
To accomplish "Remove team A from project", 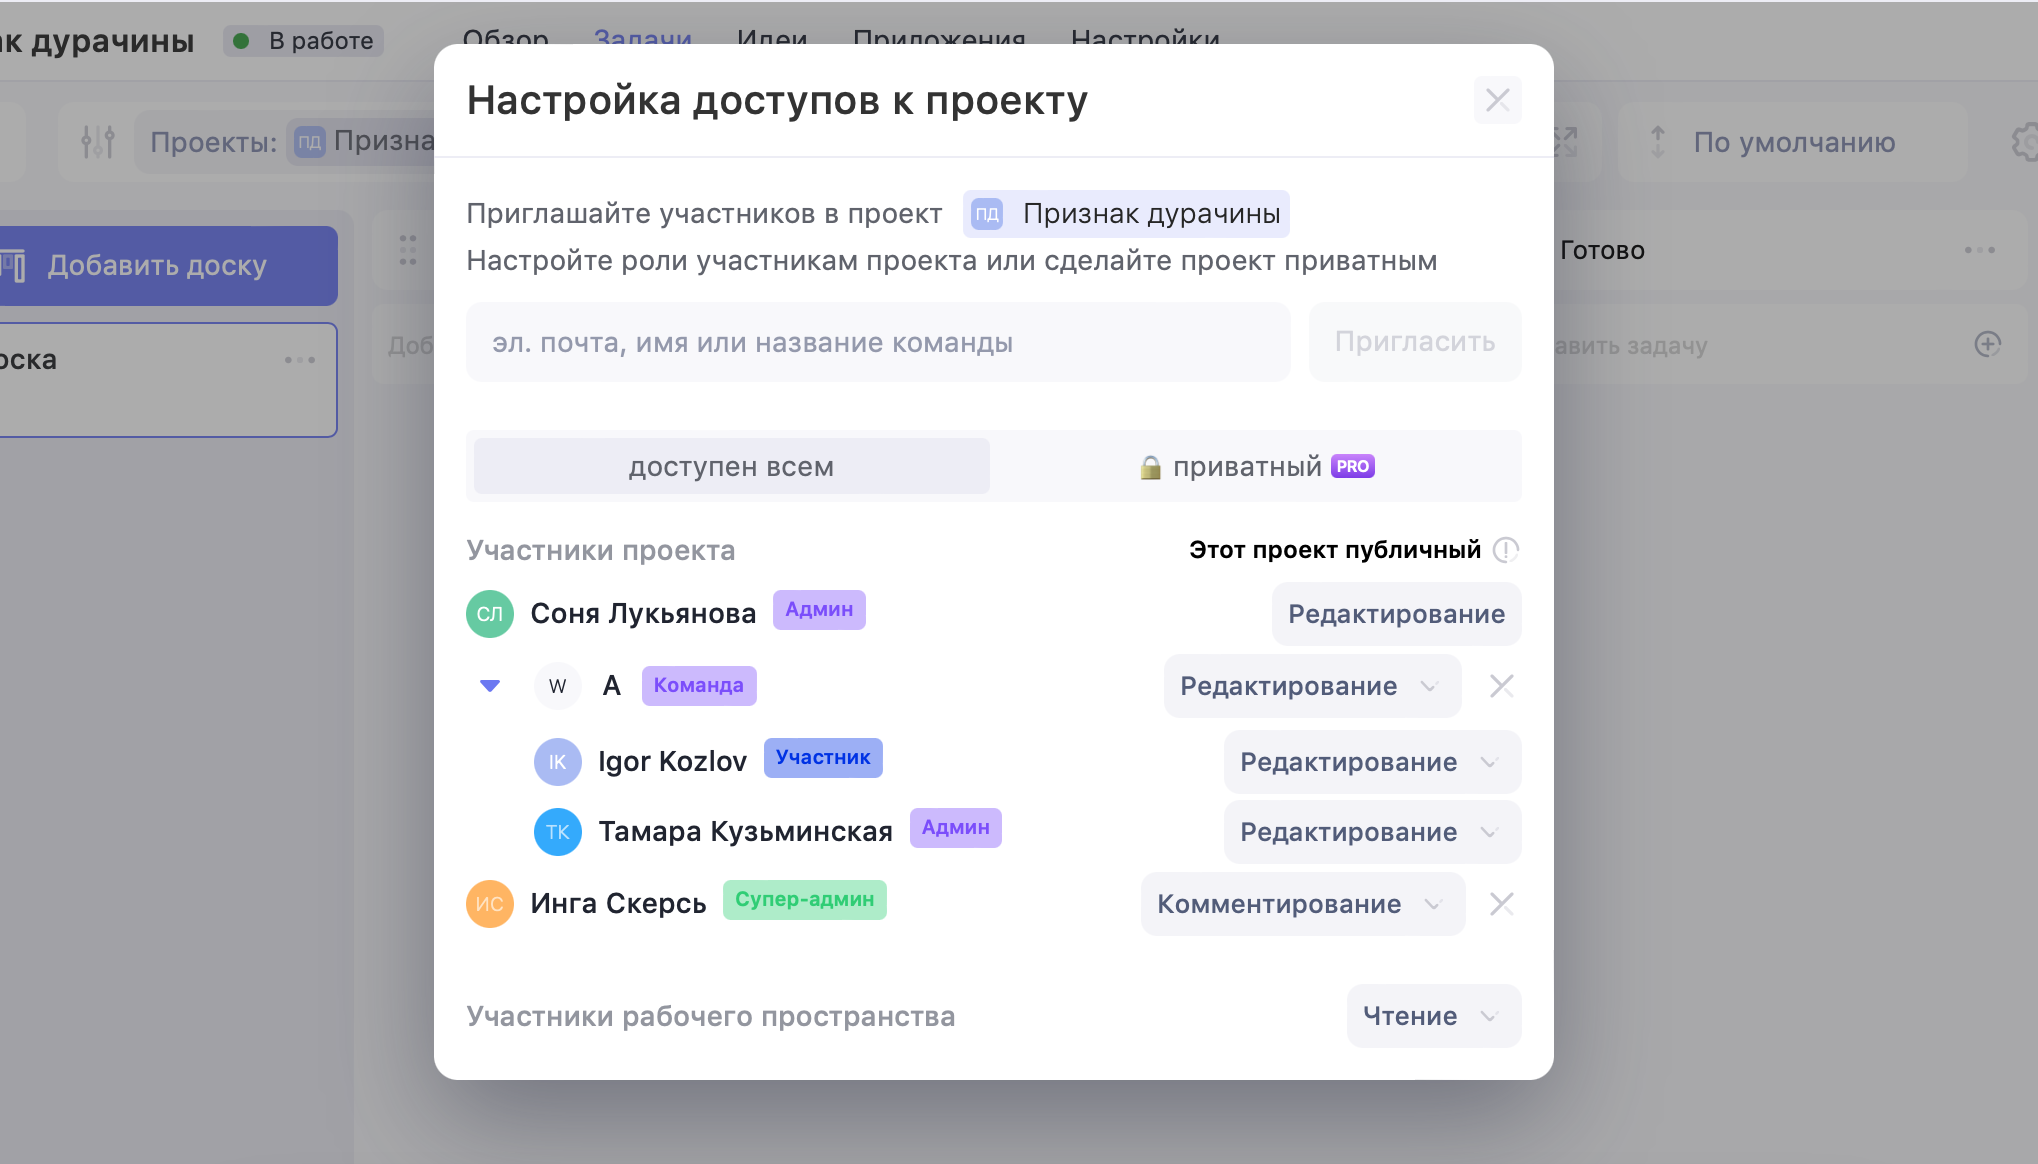I will pyautogui.click(x=1501, y=686).
